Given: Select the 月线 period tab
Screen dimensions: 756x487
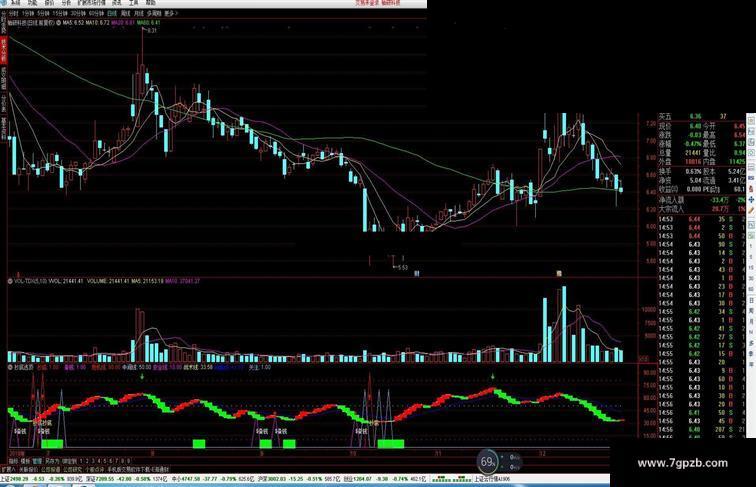Looking at the screenshot, I should (x=139, y=14).
